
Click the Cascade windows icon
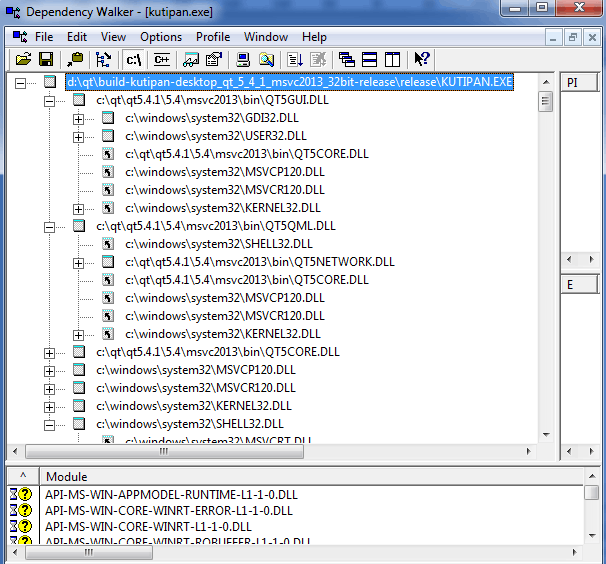[x=347, y=60]
